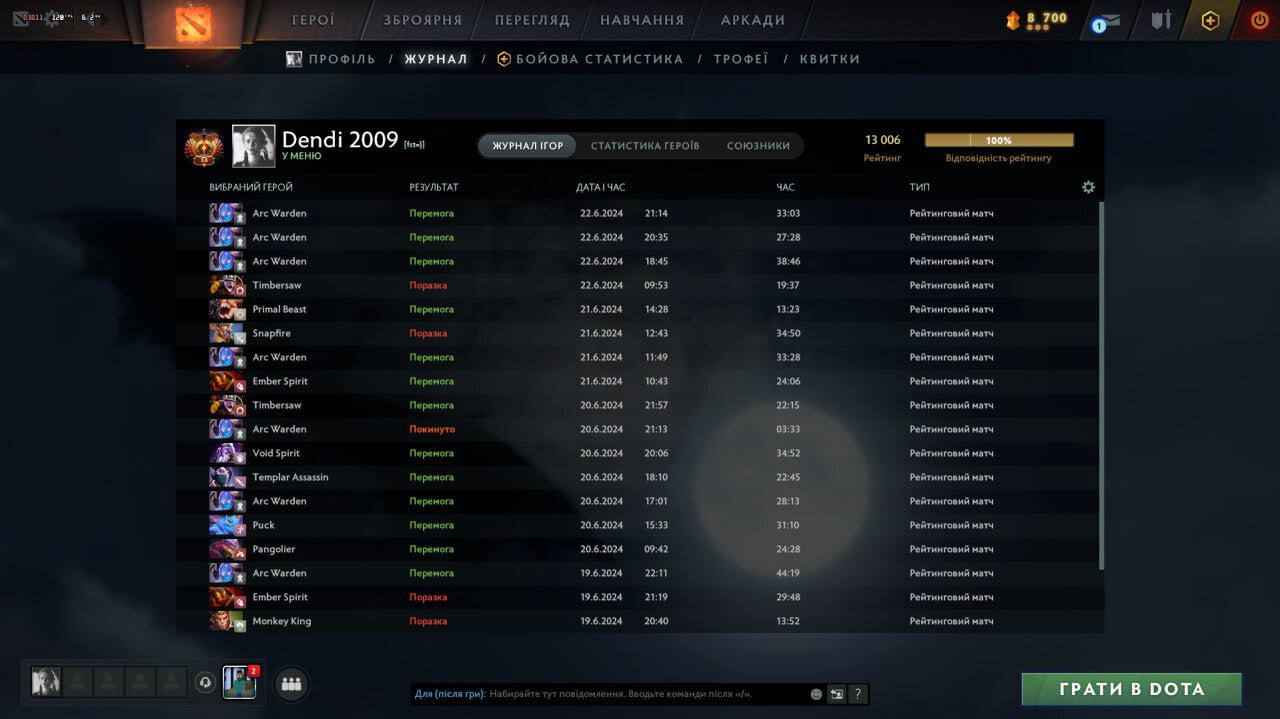
Task: Click the 100% rating confidence bar
Action: click(1000, 140)
